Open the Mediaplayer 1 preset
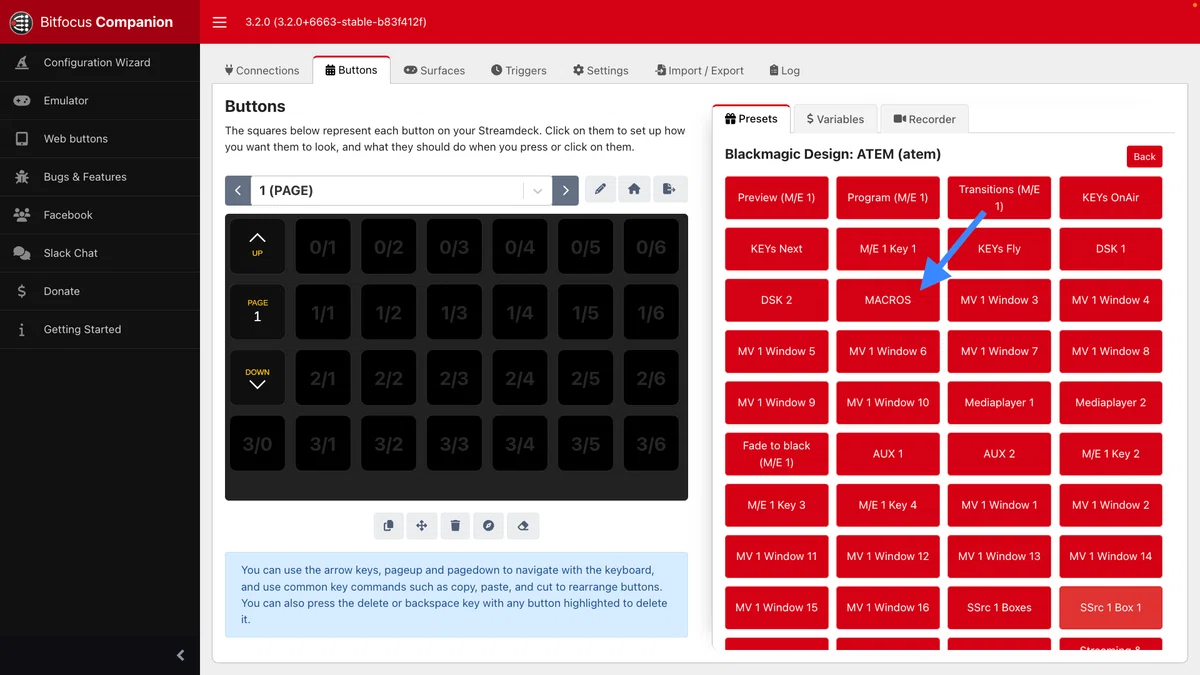1200x675 pixels. pos(999,402)
